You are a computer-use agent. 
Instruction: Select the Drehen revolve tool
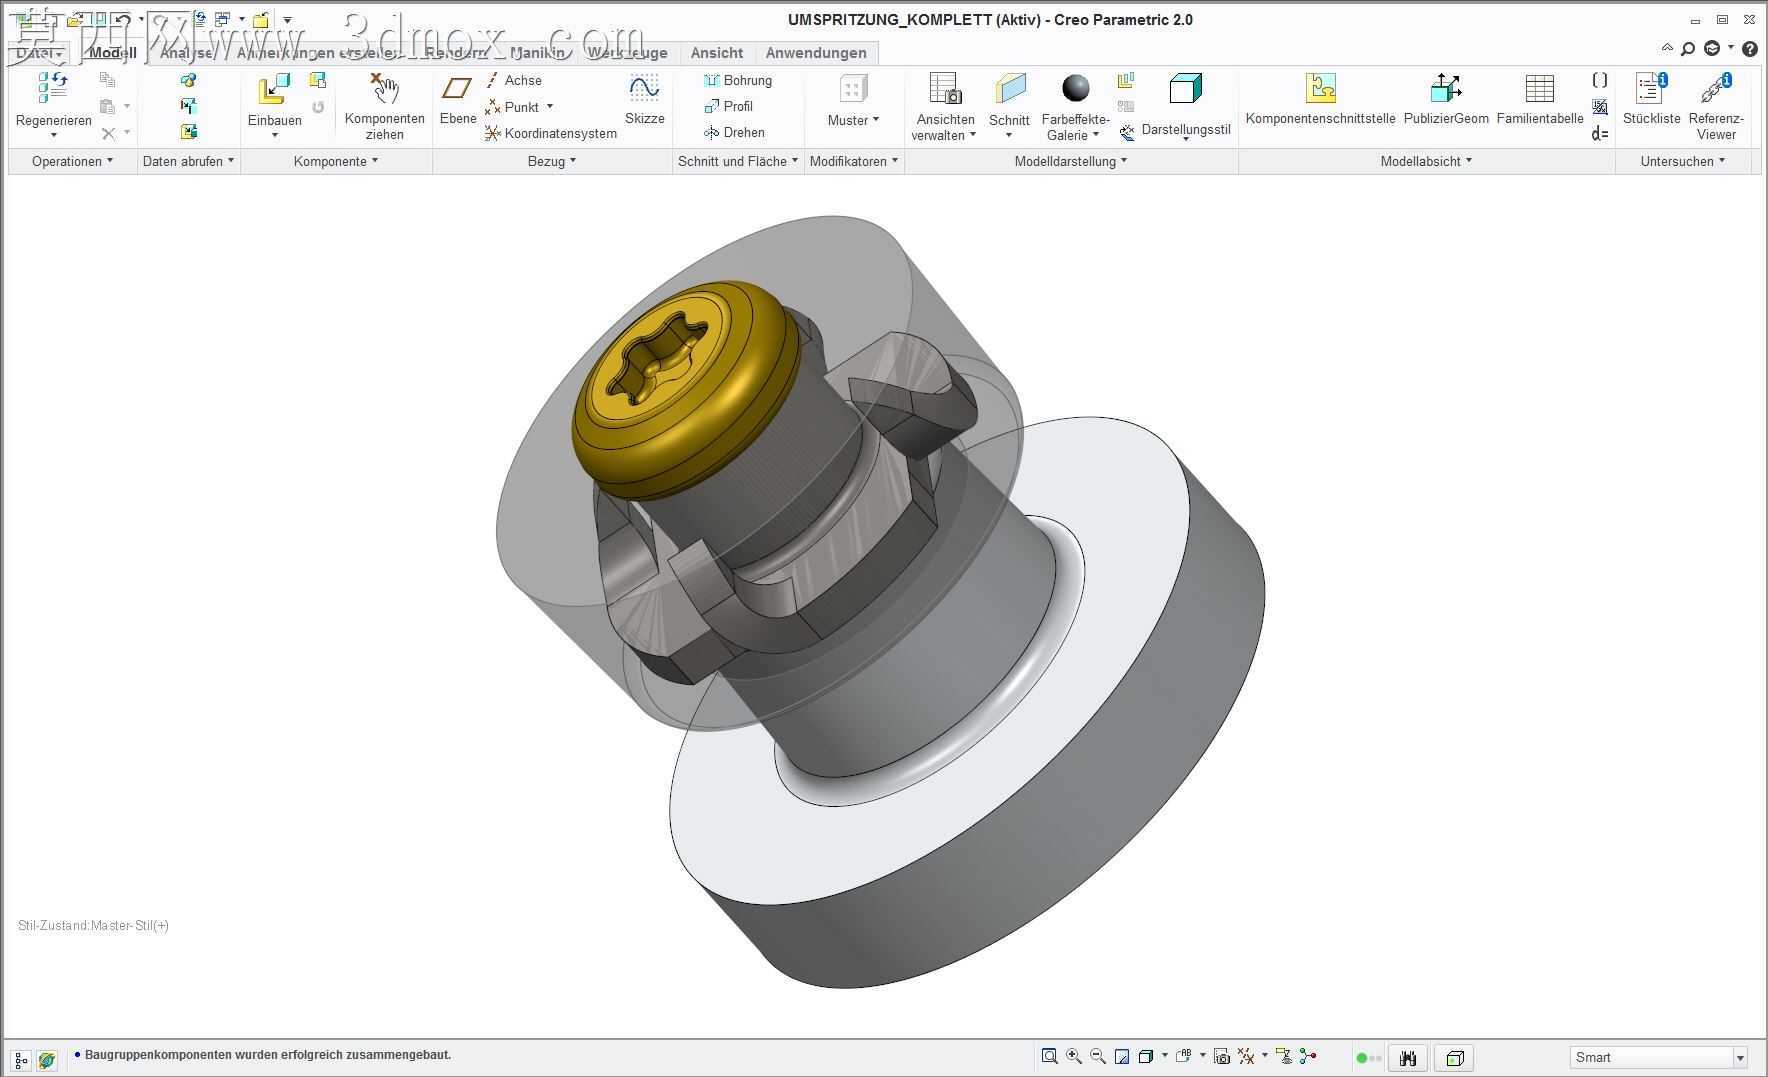pyautogui.click(x=734, y=132)
